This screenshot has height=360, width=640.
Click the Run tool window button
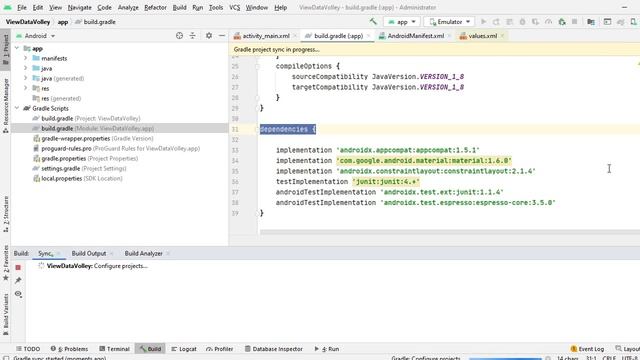(x=327, y=349)
